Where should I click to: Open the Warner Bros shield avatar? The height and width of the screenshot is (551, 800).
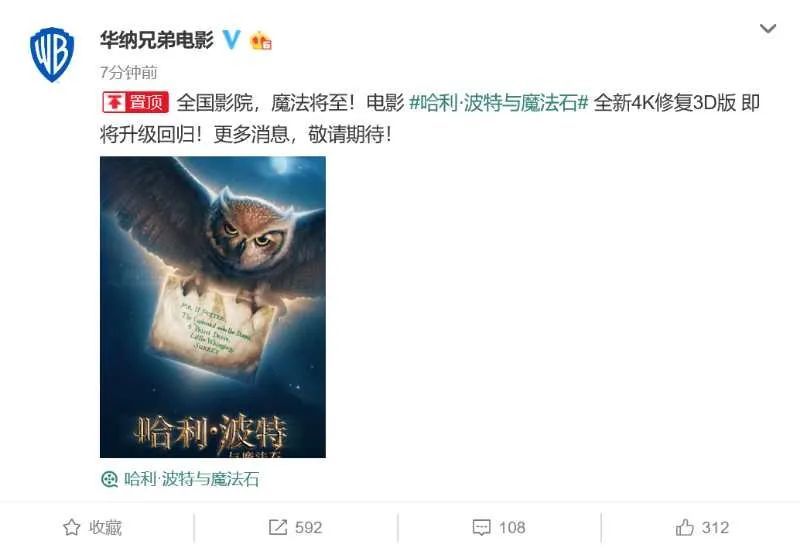pos(52,54)
